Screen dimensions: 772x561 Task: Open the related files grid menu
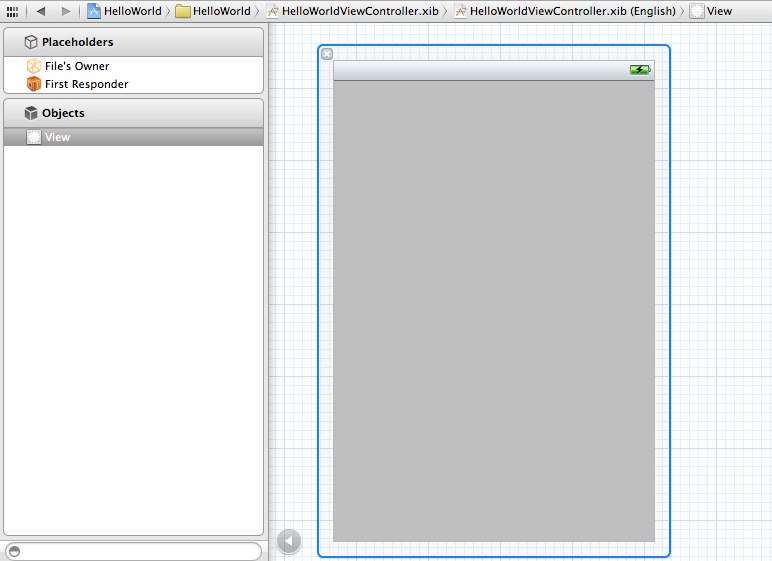click(x=12, y=11)
